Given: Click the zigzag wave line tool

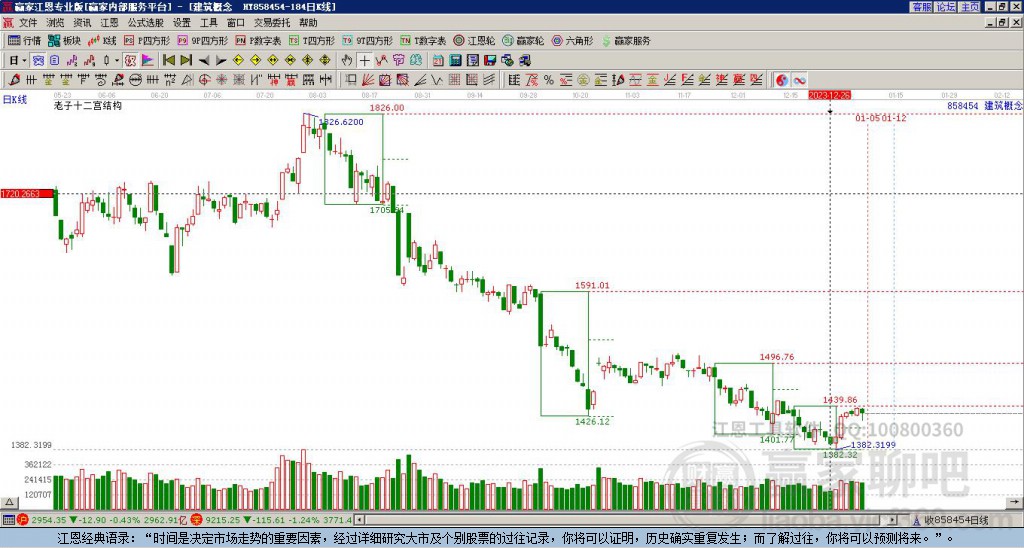Looking at the screenshot, I should point(437,80).
